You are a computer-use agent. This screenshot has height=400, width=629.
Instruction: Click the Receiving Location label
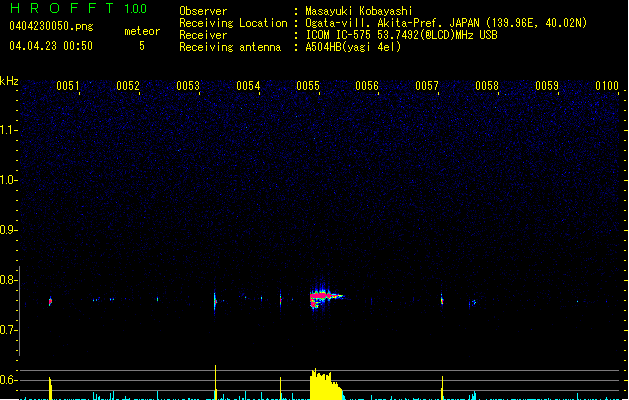233,23
